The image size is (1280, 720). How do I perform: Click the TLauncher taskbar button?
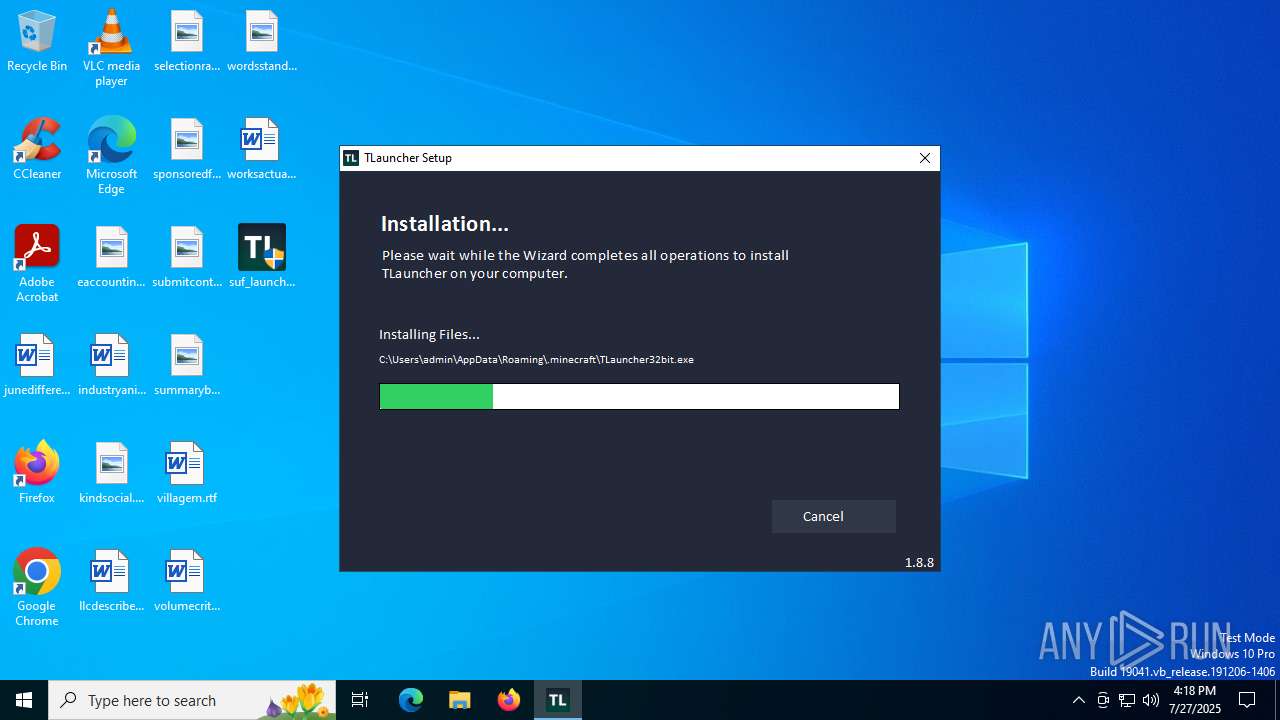(557, 700)
